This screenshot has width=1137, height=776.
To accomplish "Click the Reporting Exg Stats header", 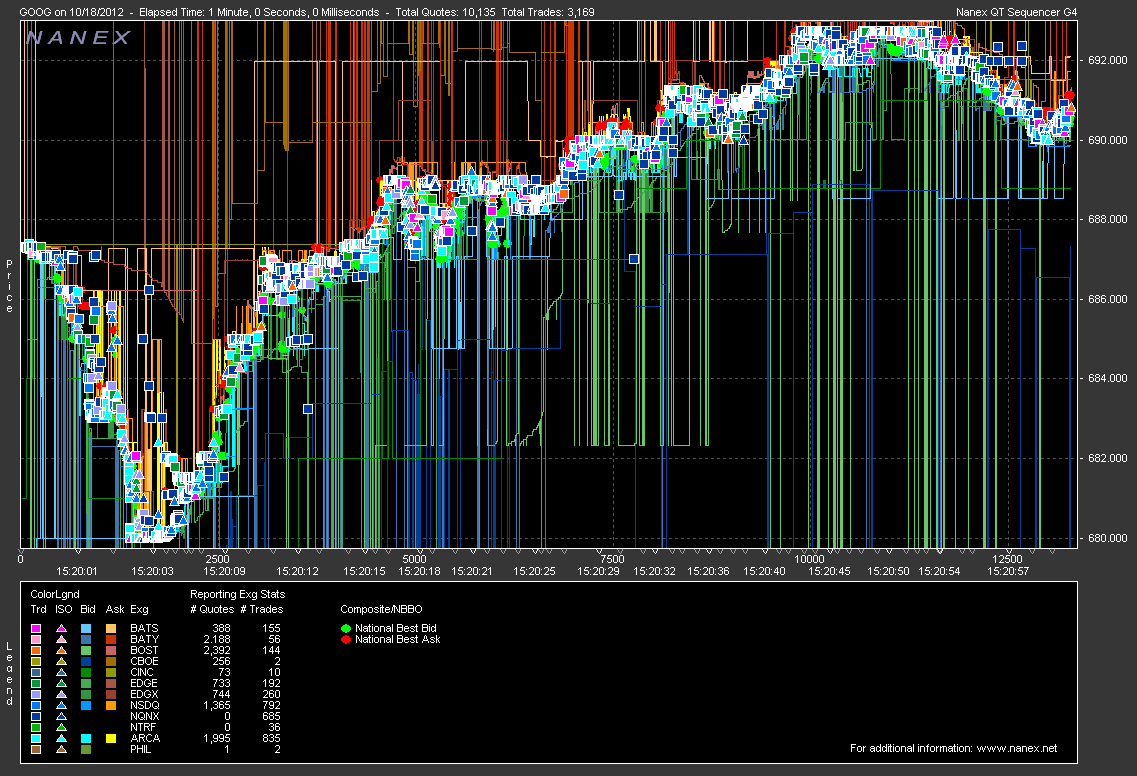I will click(x=236, y=595).
